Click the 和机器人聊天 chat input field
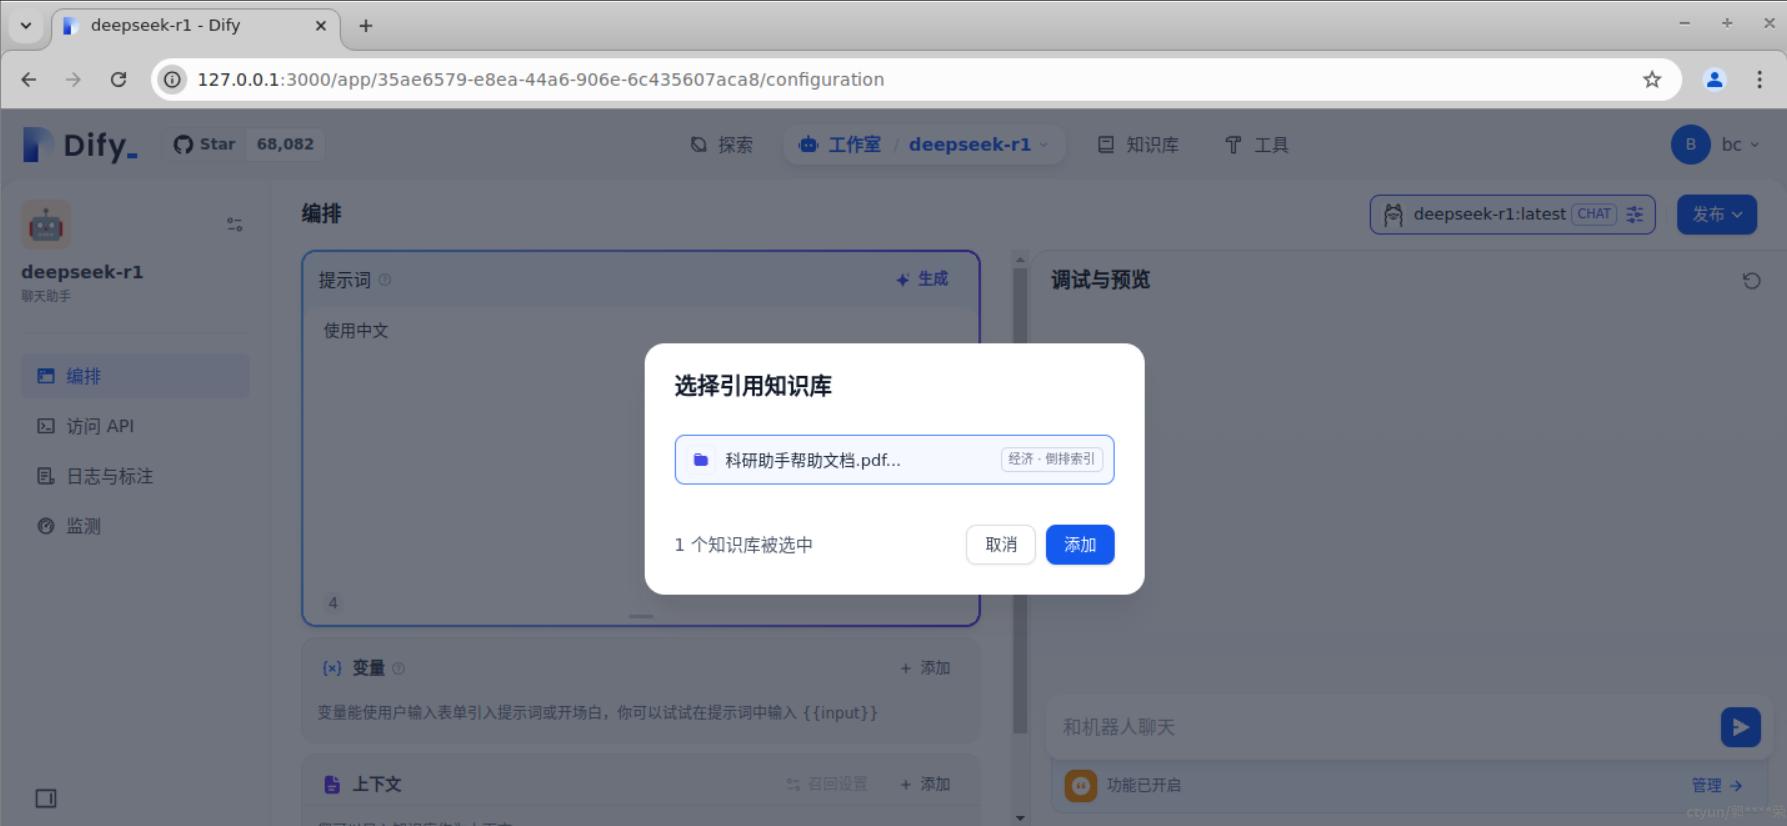This screenshot has height=826, width=1787. (1380, 727)
